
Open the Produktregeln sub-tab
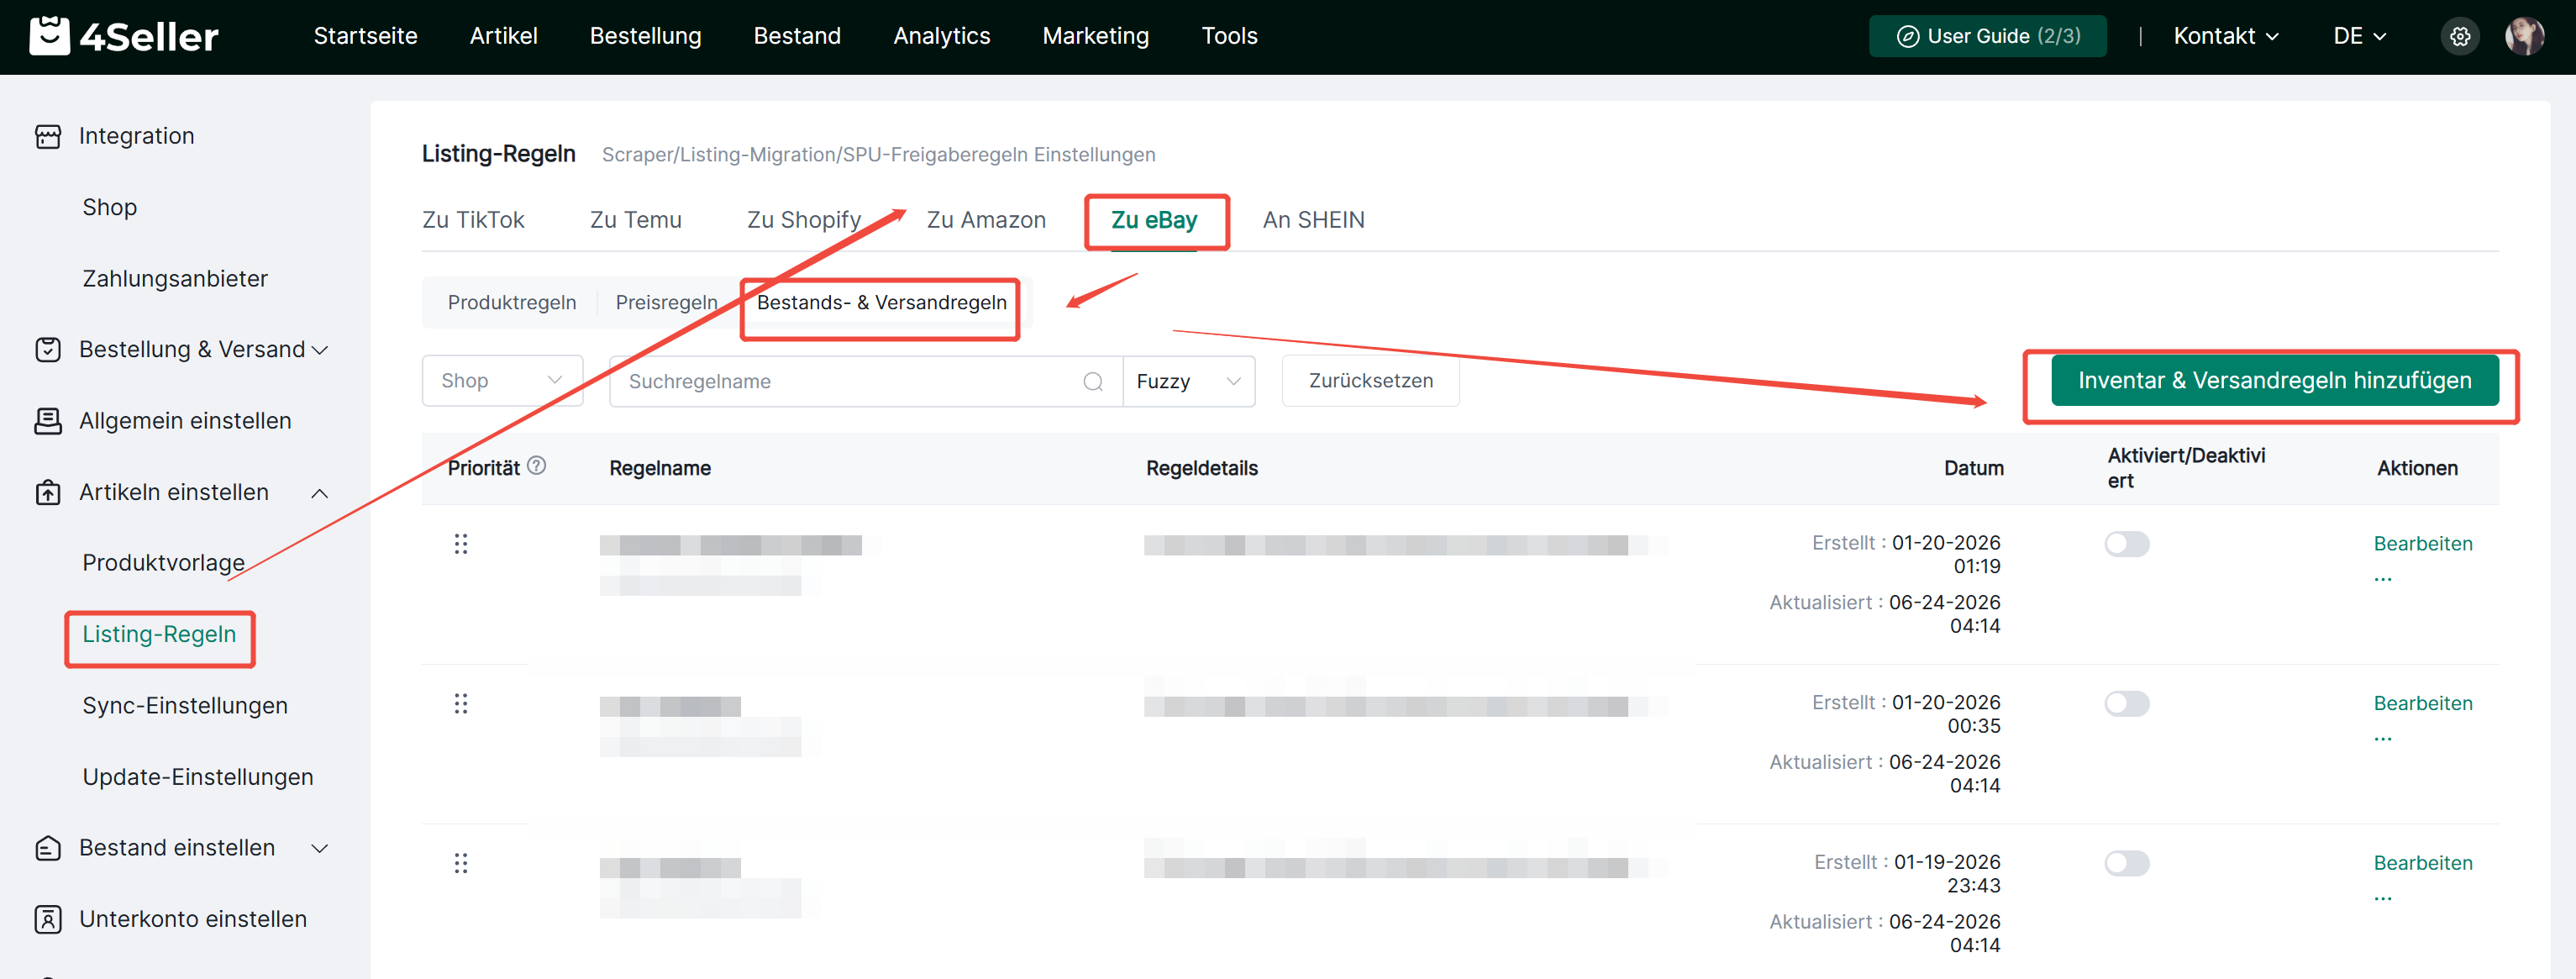(512, 302)
